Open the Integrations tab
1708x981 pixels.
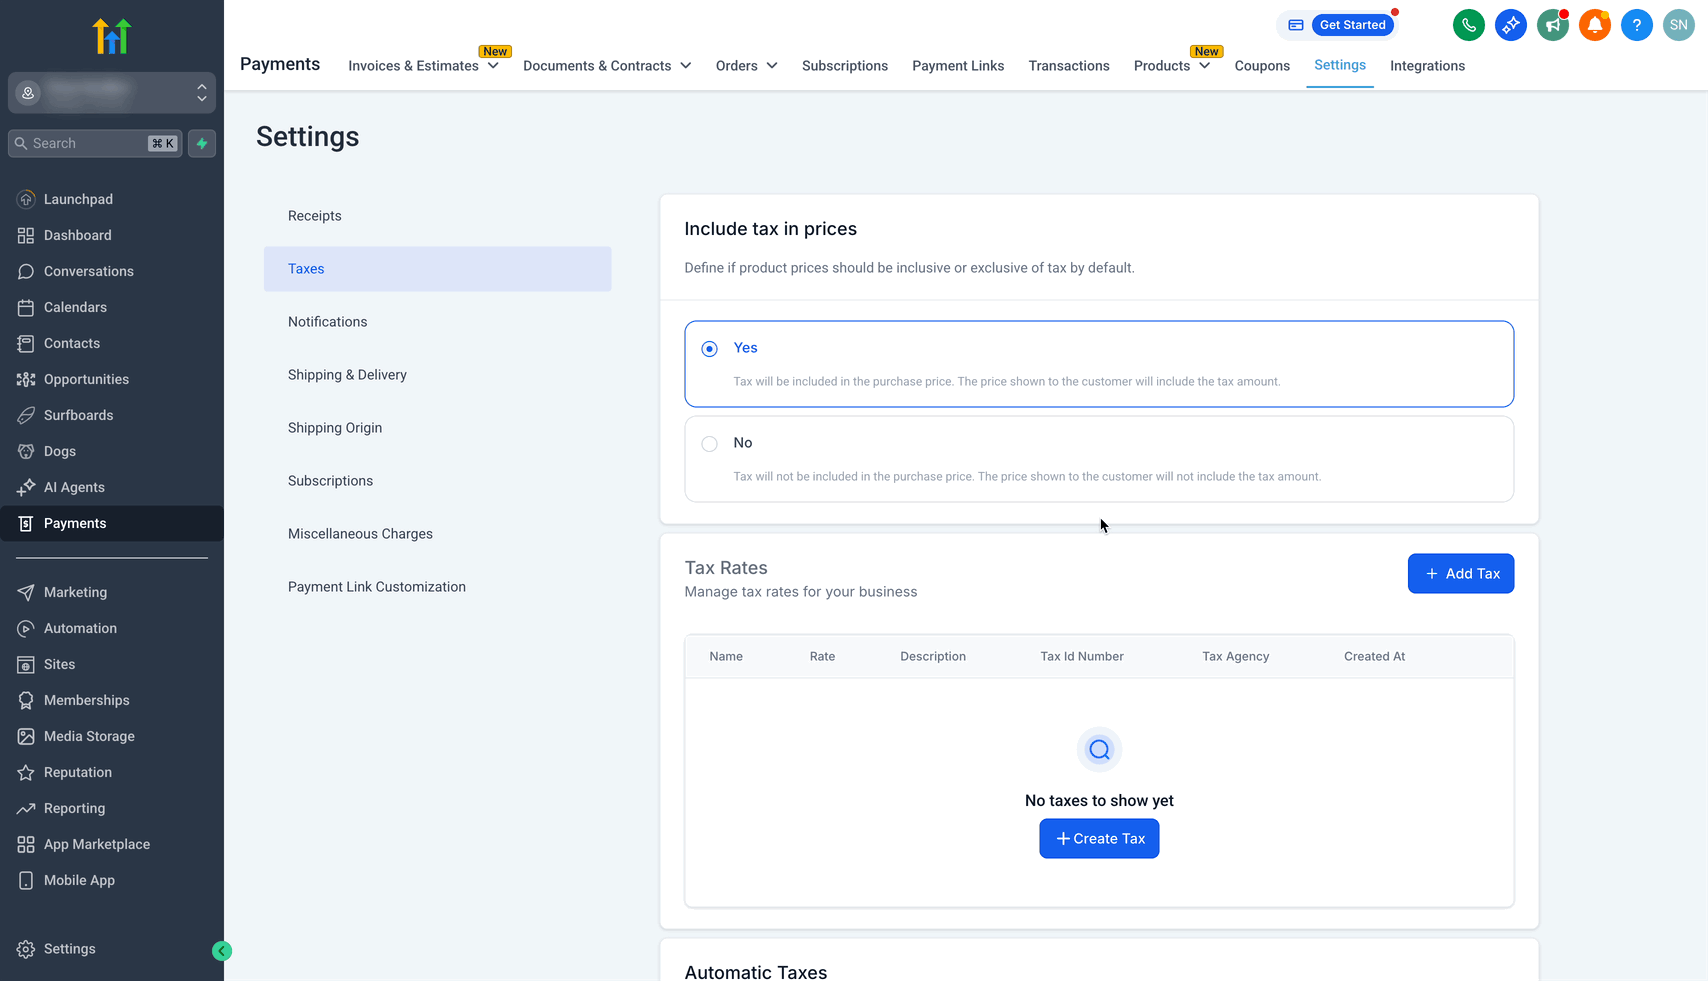point(1427,66)
